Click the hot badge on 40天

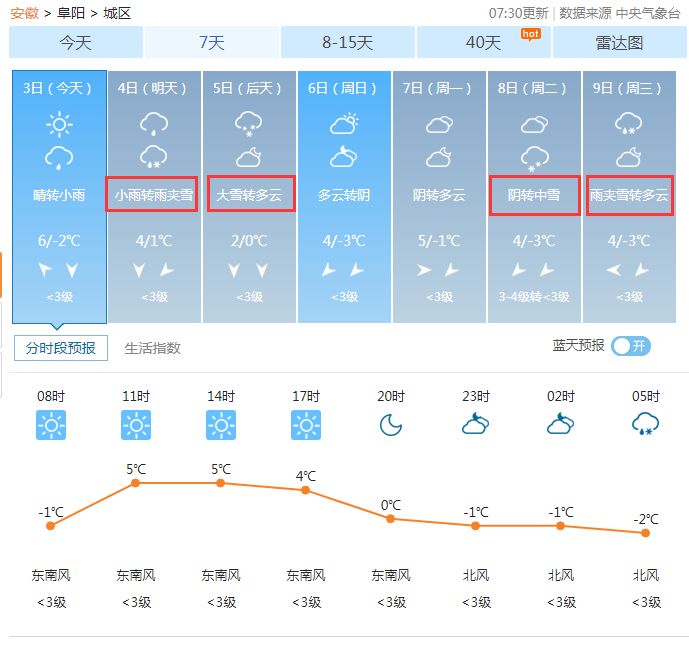tap(530, 34)
